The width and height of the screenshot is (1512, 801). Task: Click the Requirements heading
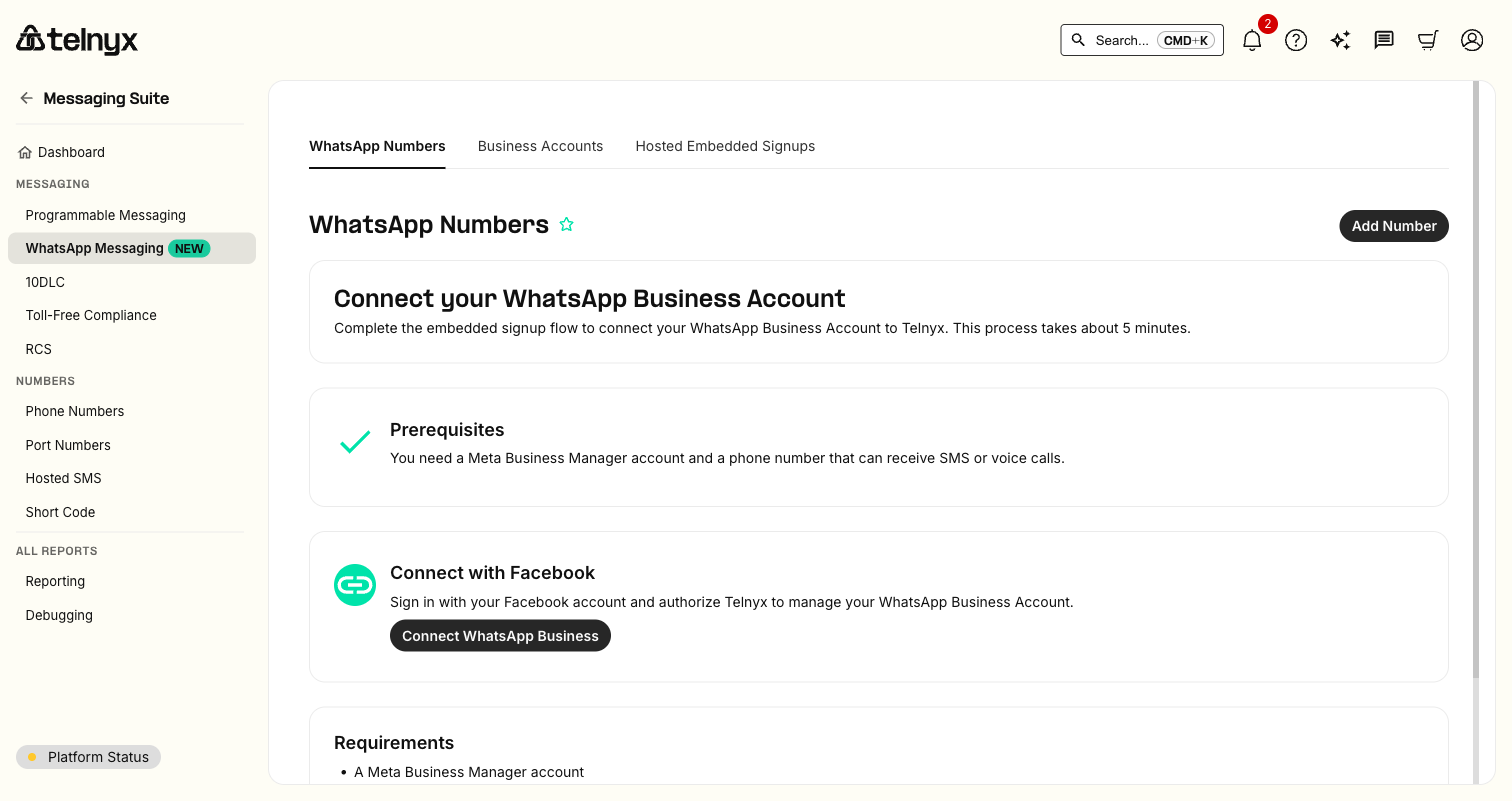coord(394,743)
